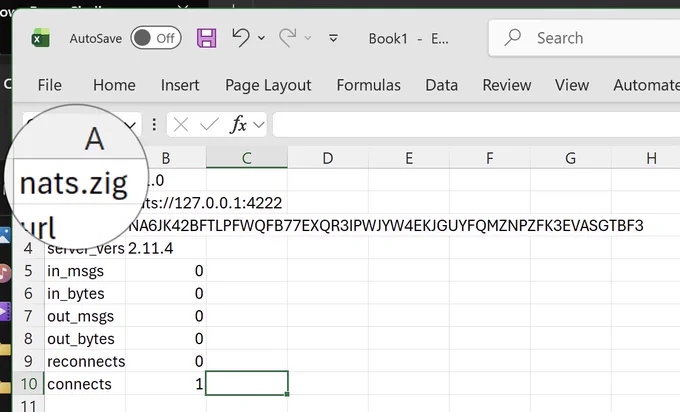Select column C header

tap(246, 158)
